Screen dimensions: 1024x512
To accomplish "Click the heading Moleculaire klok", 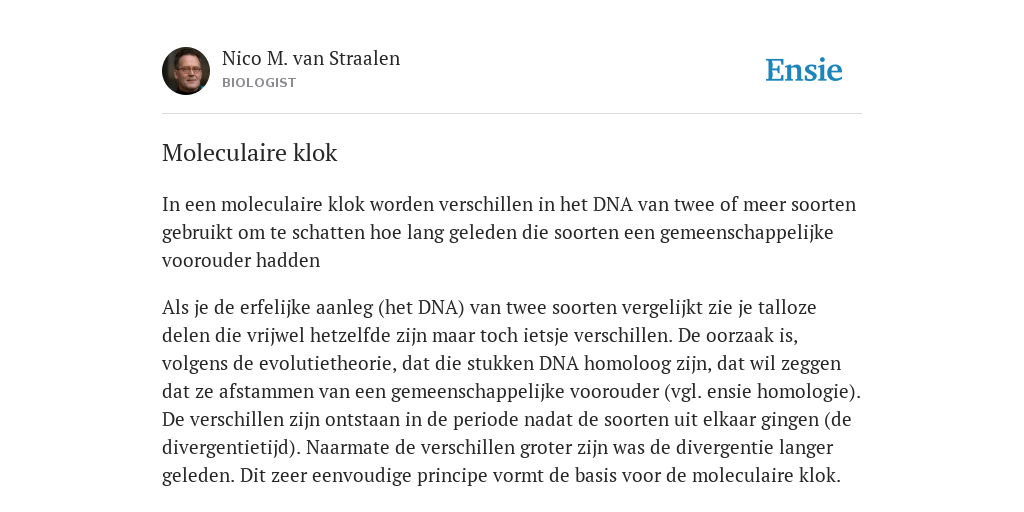I will coord(249,153).
